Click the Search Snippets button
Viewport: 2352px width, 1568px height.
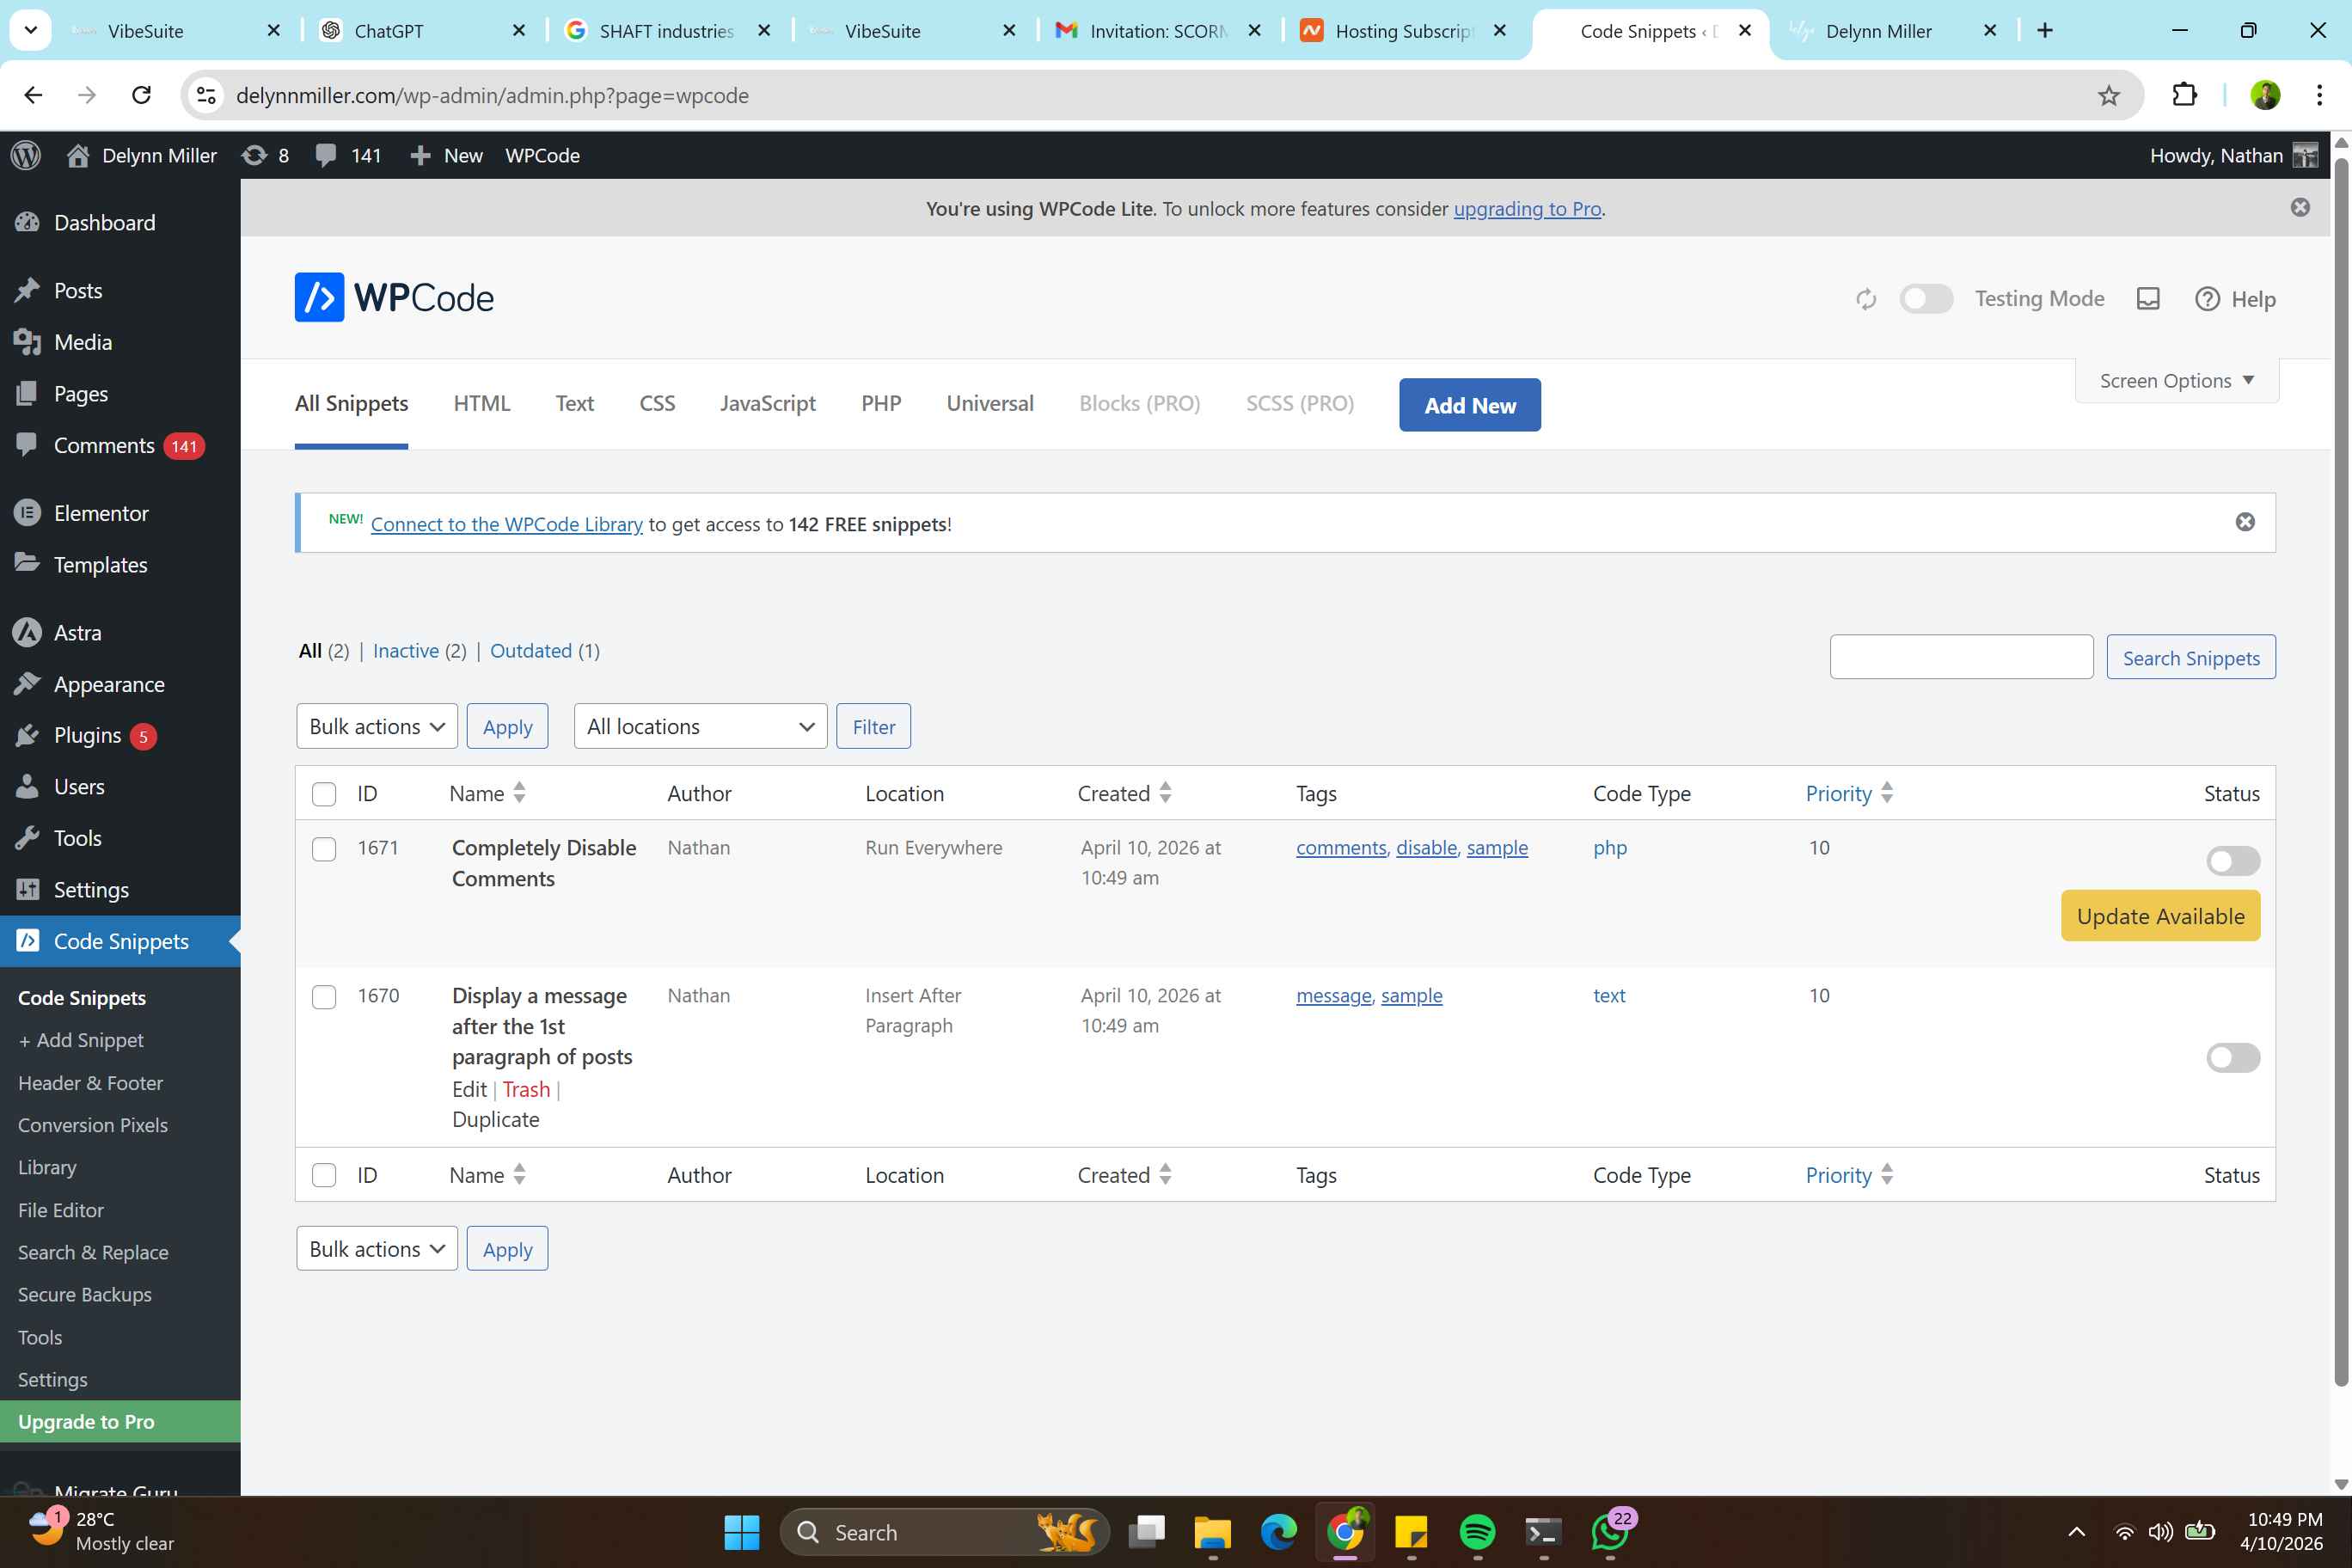click(2190, 657)
